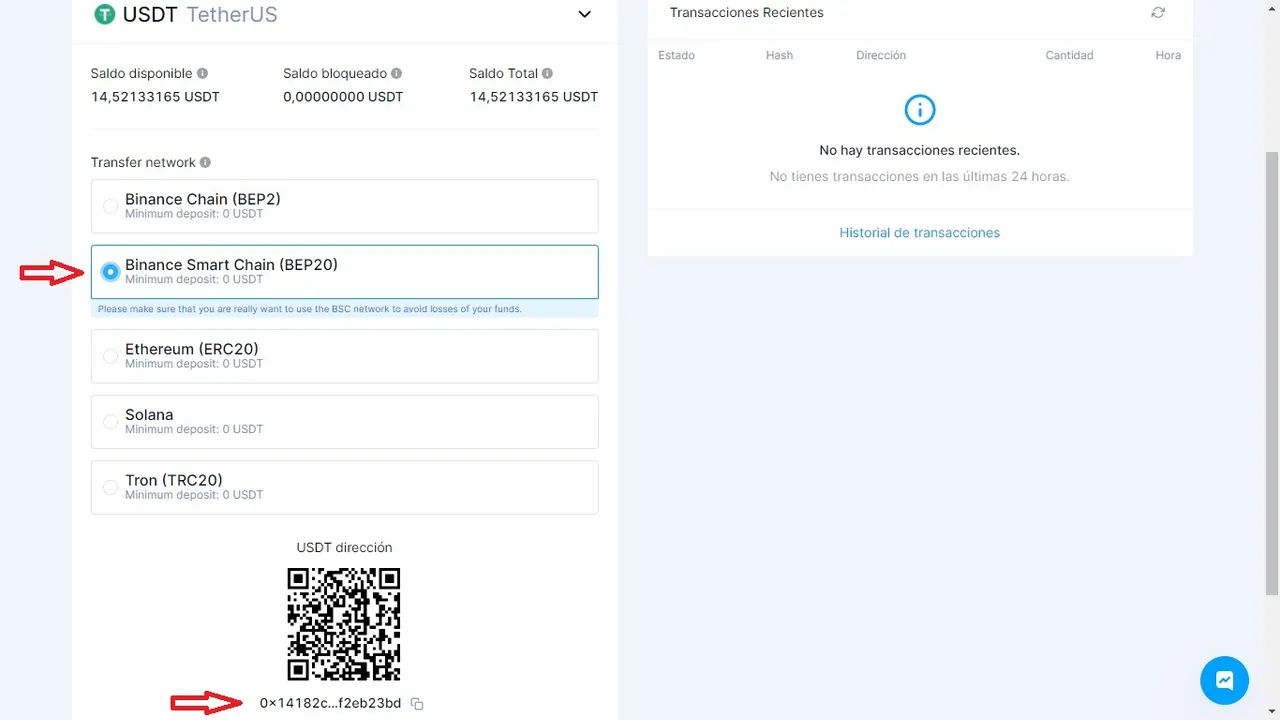Click the green Tether USDT coin icon

tap(104, 15)
